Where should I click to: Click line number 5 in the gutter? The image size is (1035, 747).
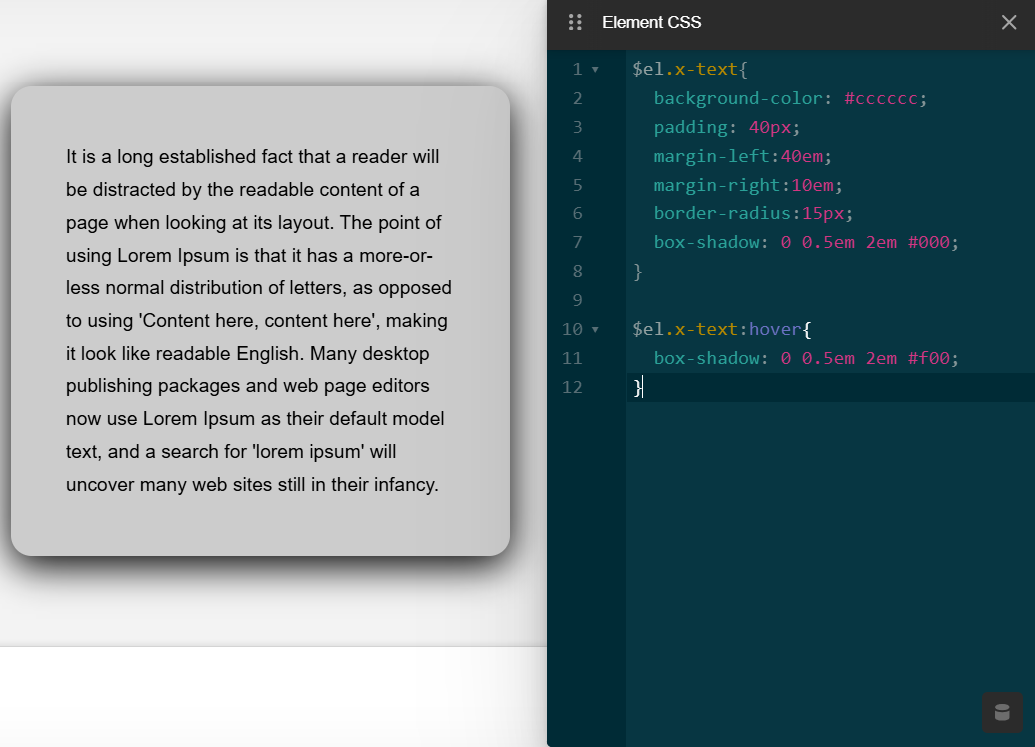click(576, 185)
